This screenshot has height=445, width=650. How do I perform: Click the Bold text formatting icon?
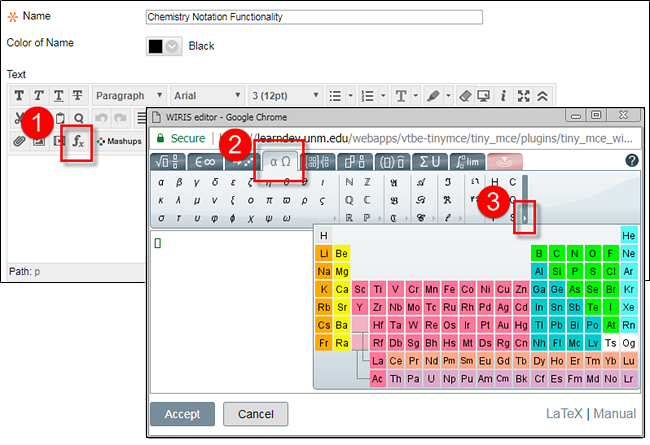(19, 96)
